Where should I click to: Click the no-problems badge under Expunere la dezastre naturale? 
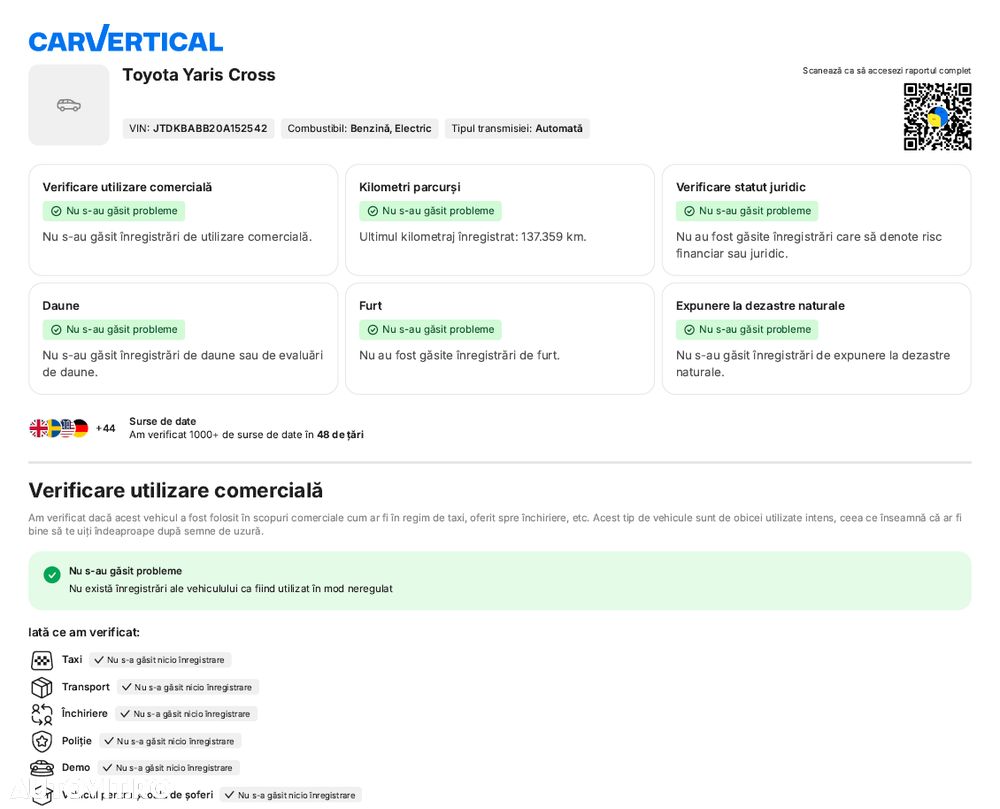tap(747, 330)
